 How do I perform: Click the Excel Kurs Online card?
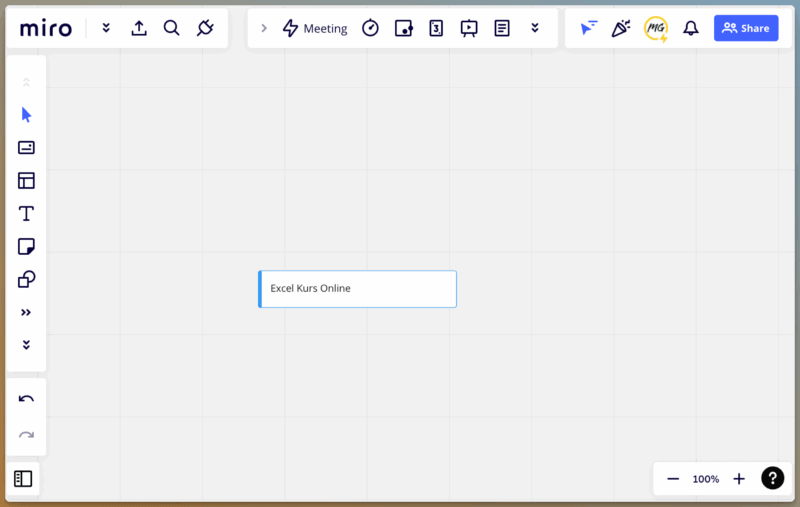coord(357,289)
